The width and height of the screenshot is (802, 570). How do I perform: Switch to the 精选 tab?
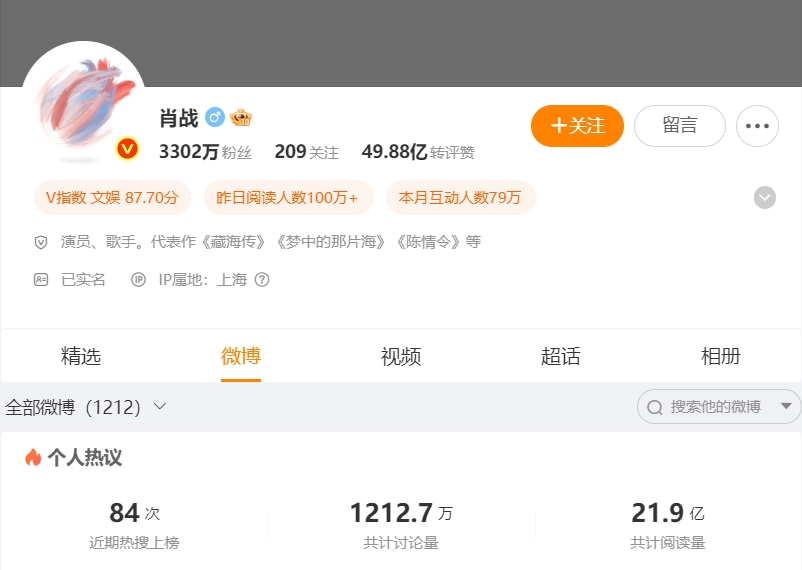(81, 356)
